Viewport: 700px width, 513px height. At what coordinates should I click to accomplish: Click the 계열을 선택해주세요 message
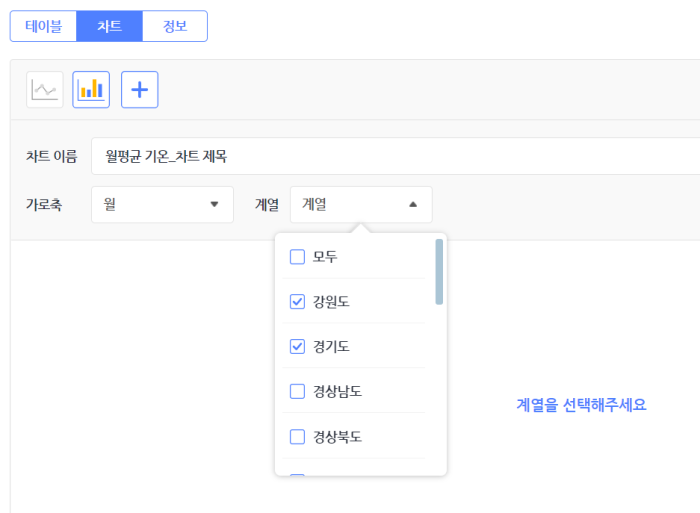click(x=581, y=405)
